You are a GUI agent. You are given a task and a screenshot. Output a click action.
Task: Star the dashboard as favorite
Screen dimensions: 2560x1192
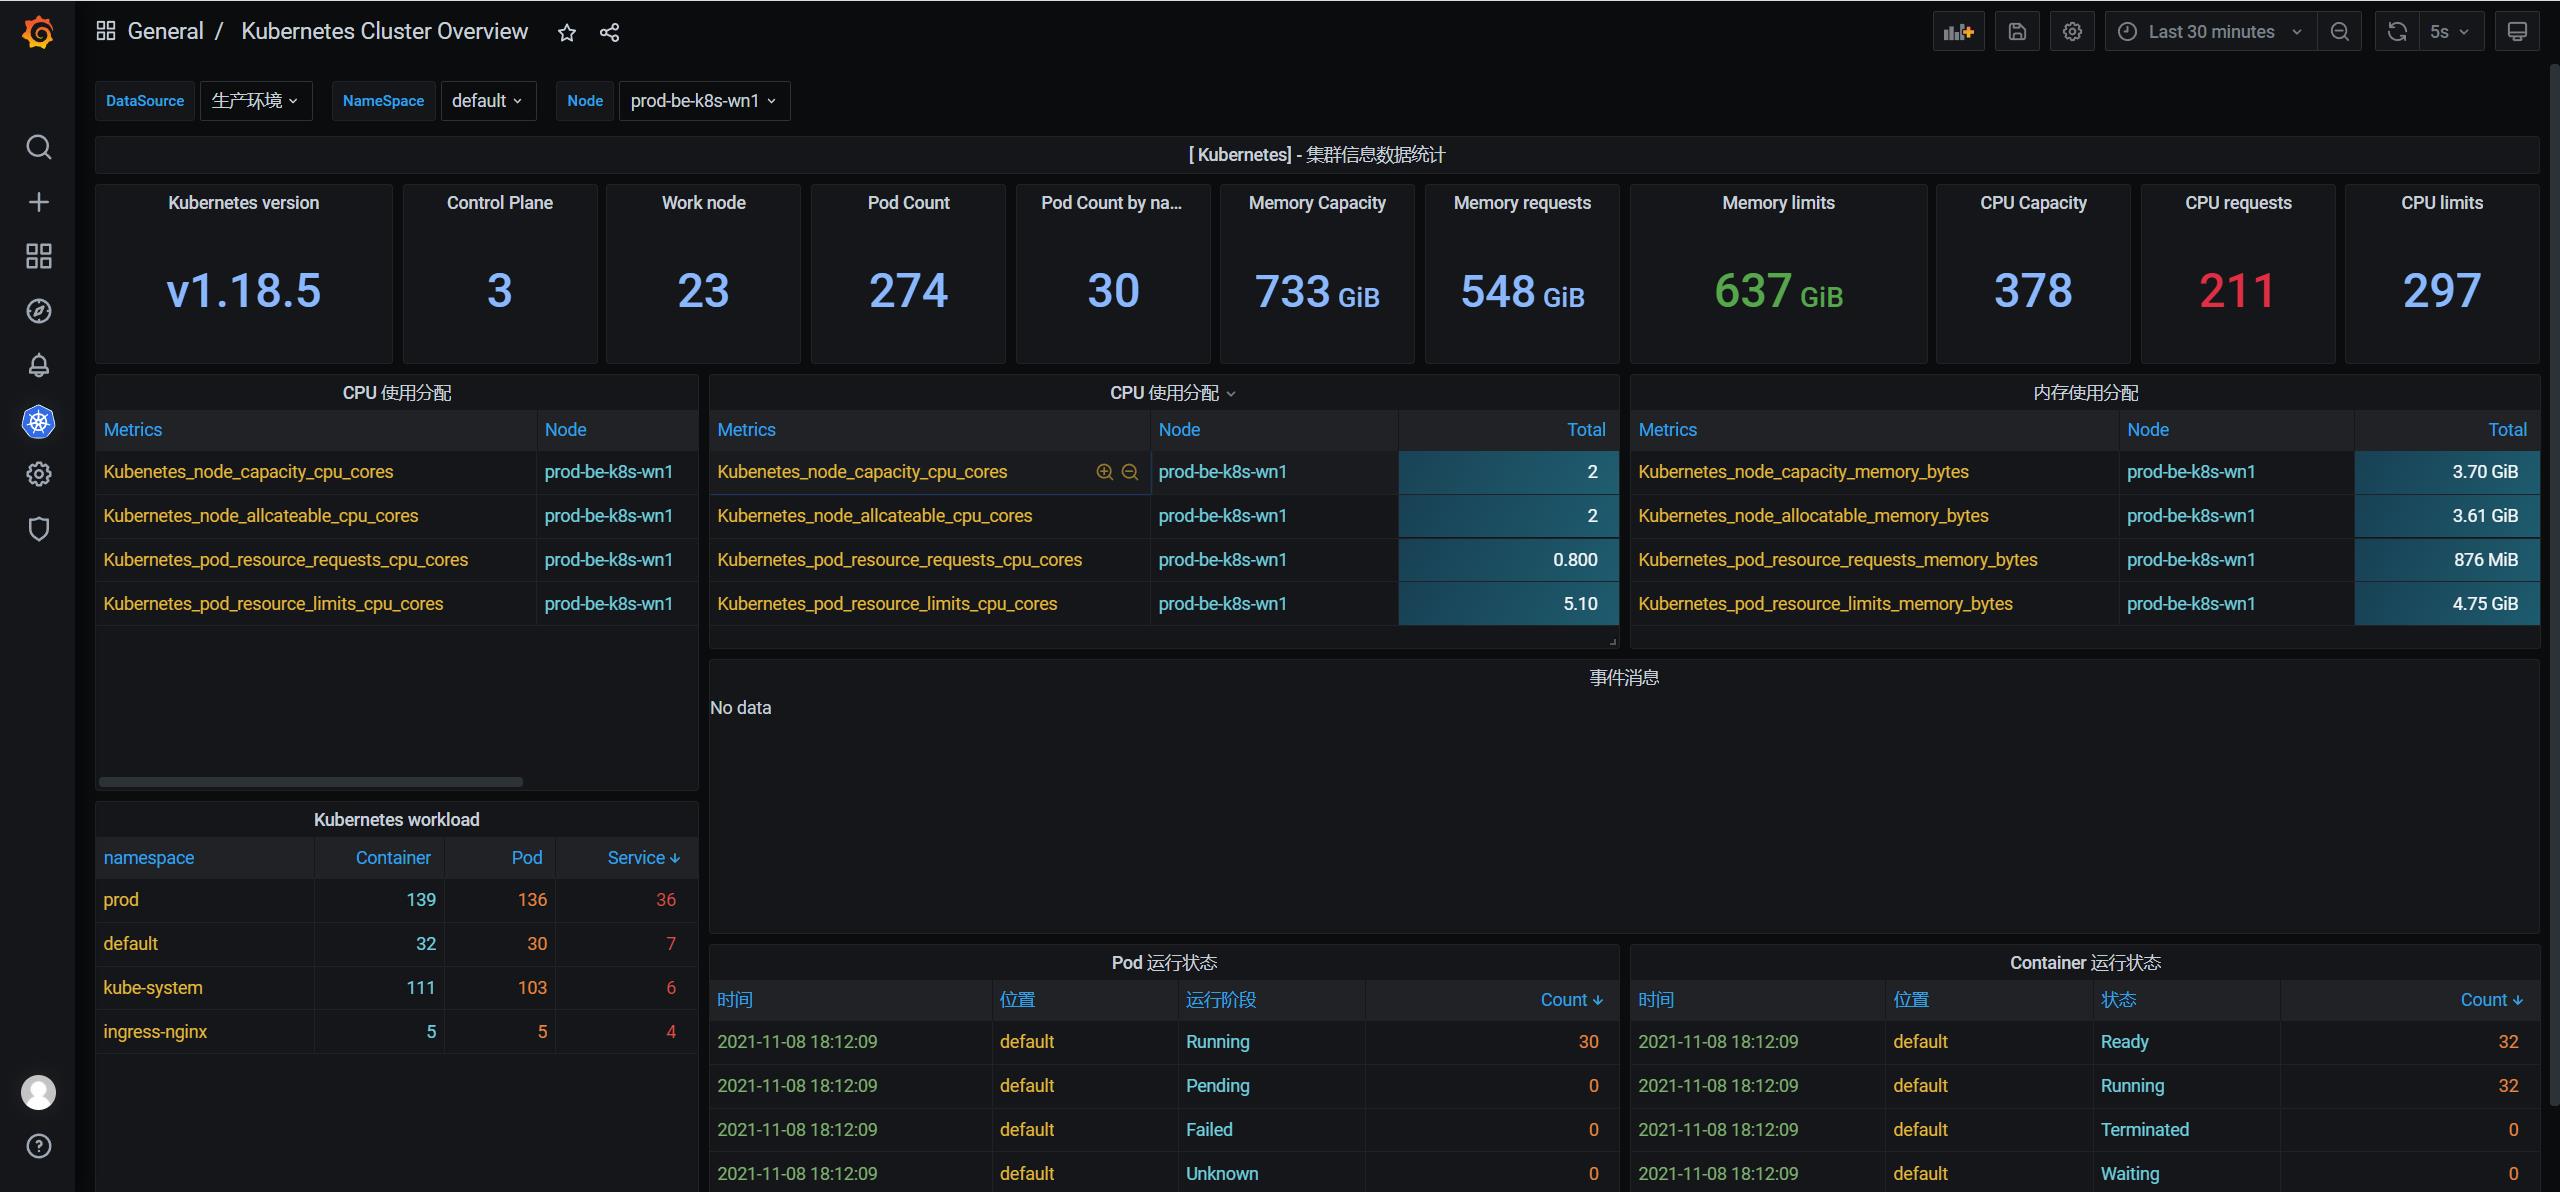(566, 33)
